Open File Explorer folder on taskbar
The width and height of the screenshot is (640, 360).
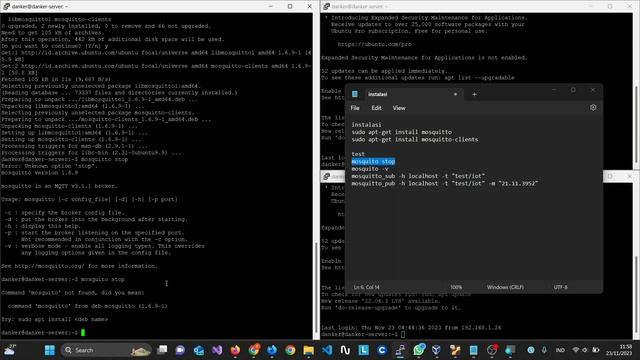[x=309, y=350]
